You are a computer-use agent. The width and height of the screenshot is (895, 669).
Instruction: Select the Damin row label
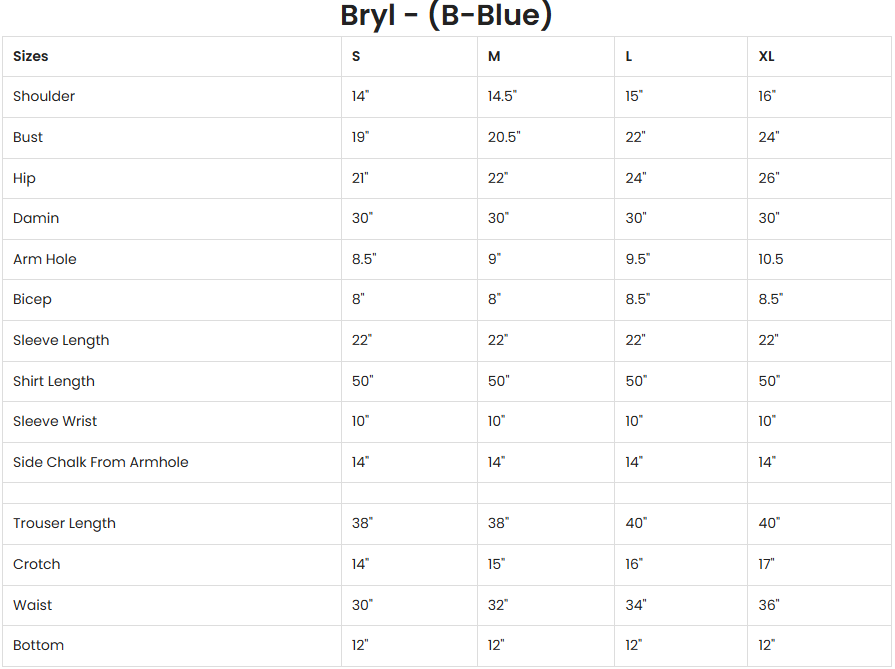[x=36, y=218]
